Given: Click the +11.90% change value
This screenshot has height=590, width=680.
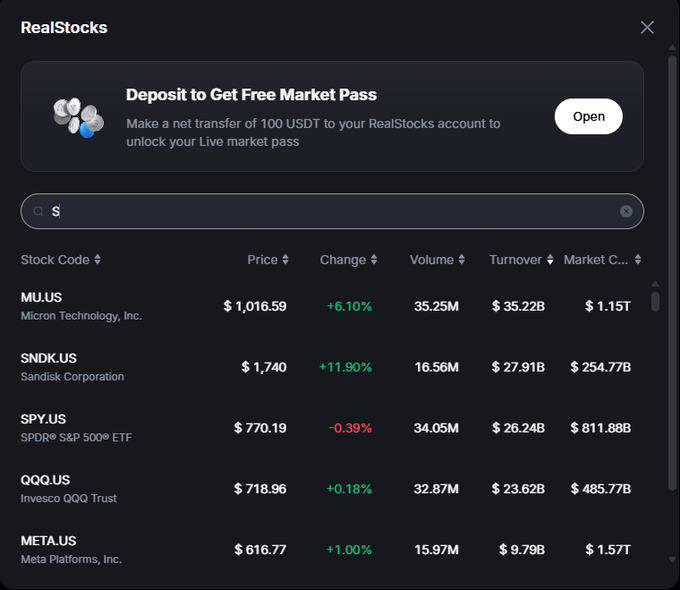Looking at the screenshot, I should click(345, 367).
